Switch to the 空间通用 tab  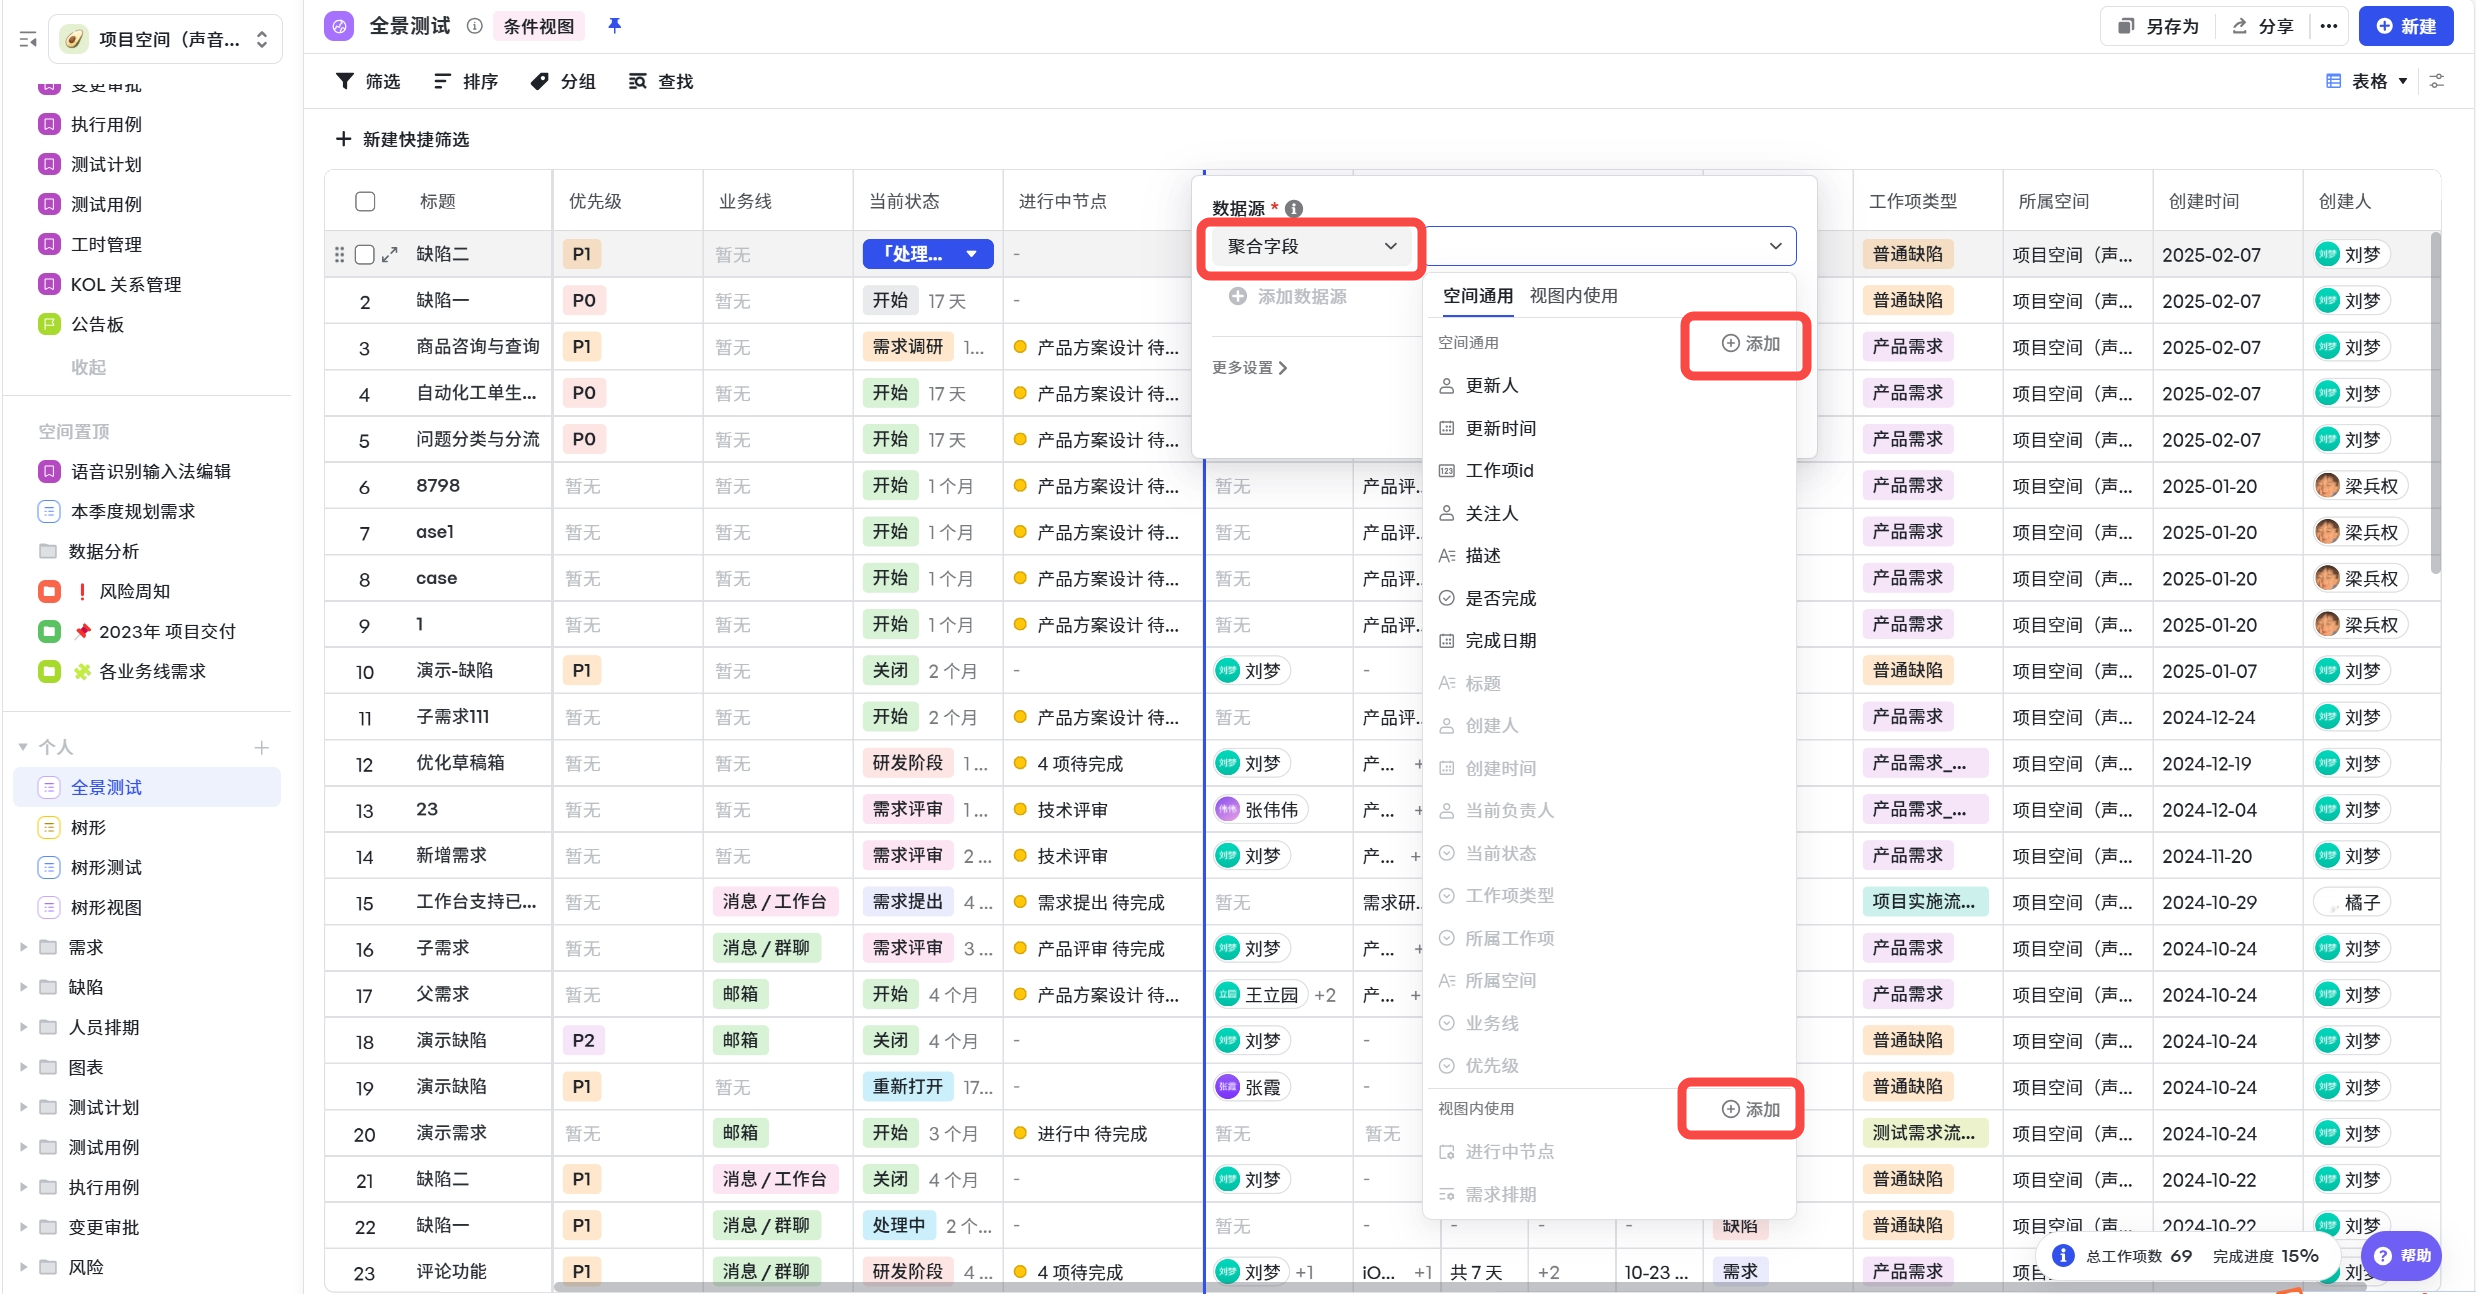tap(1478, 296)
